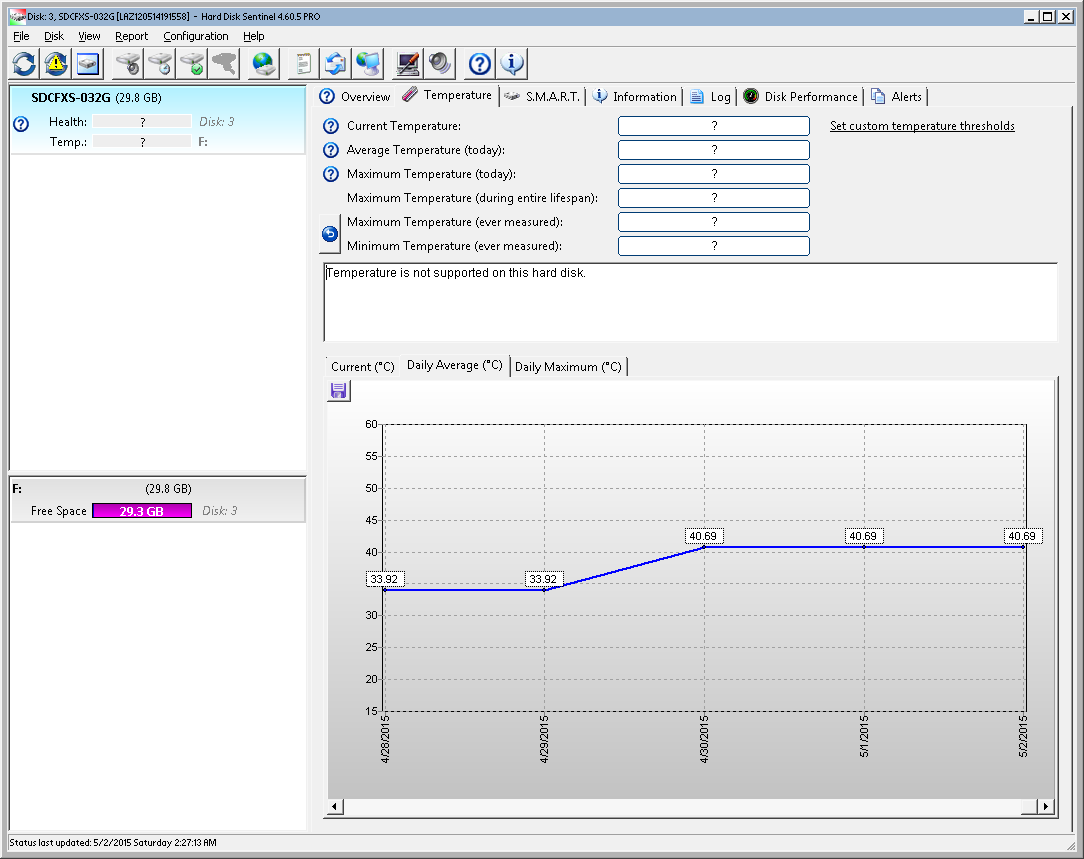1084x859 pixels.
Task: Select the SDCFXS-032G disk in the list
Action: (x=96, y=98)
